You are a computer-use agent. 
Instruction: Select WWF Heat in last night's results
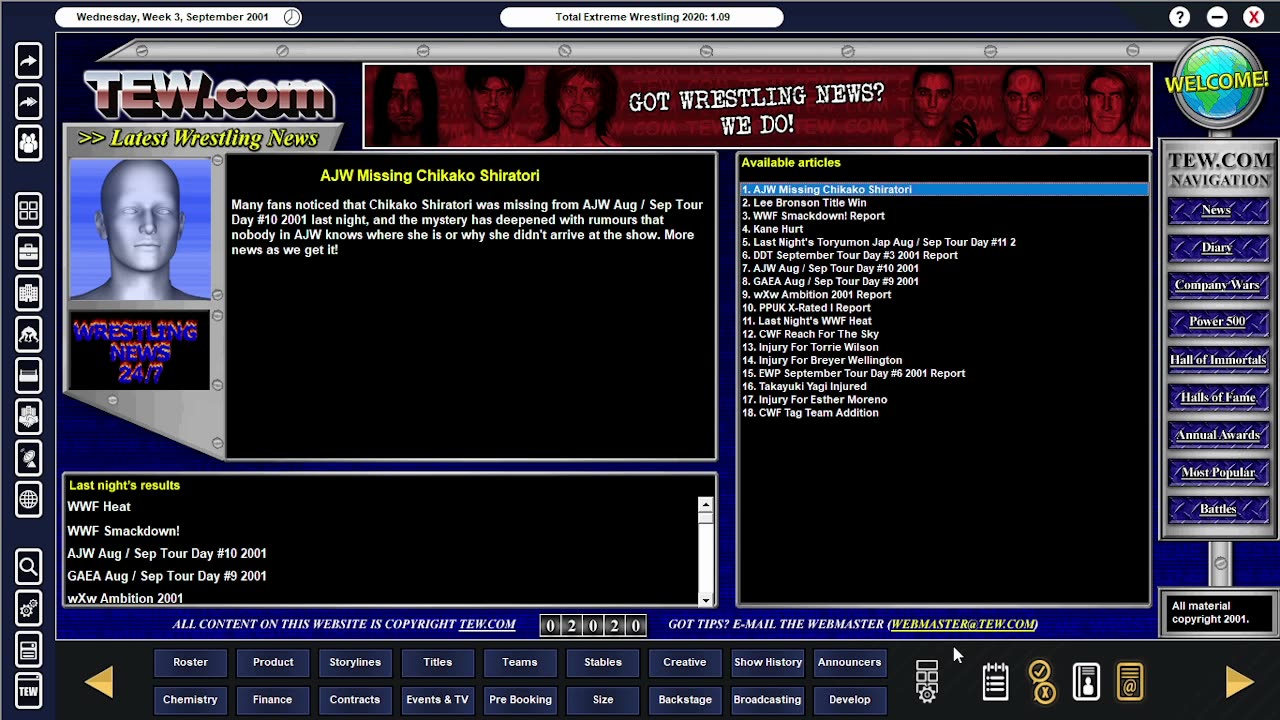tap(99, 507)
